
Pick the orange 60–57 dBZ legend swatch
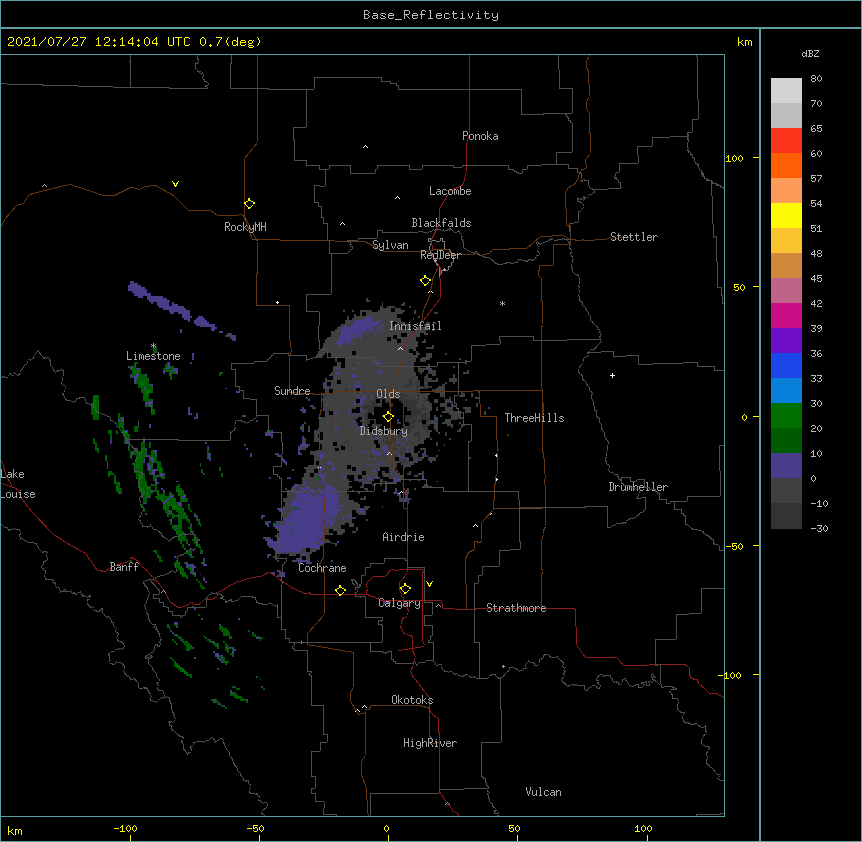tap(786, 165)
